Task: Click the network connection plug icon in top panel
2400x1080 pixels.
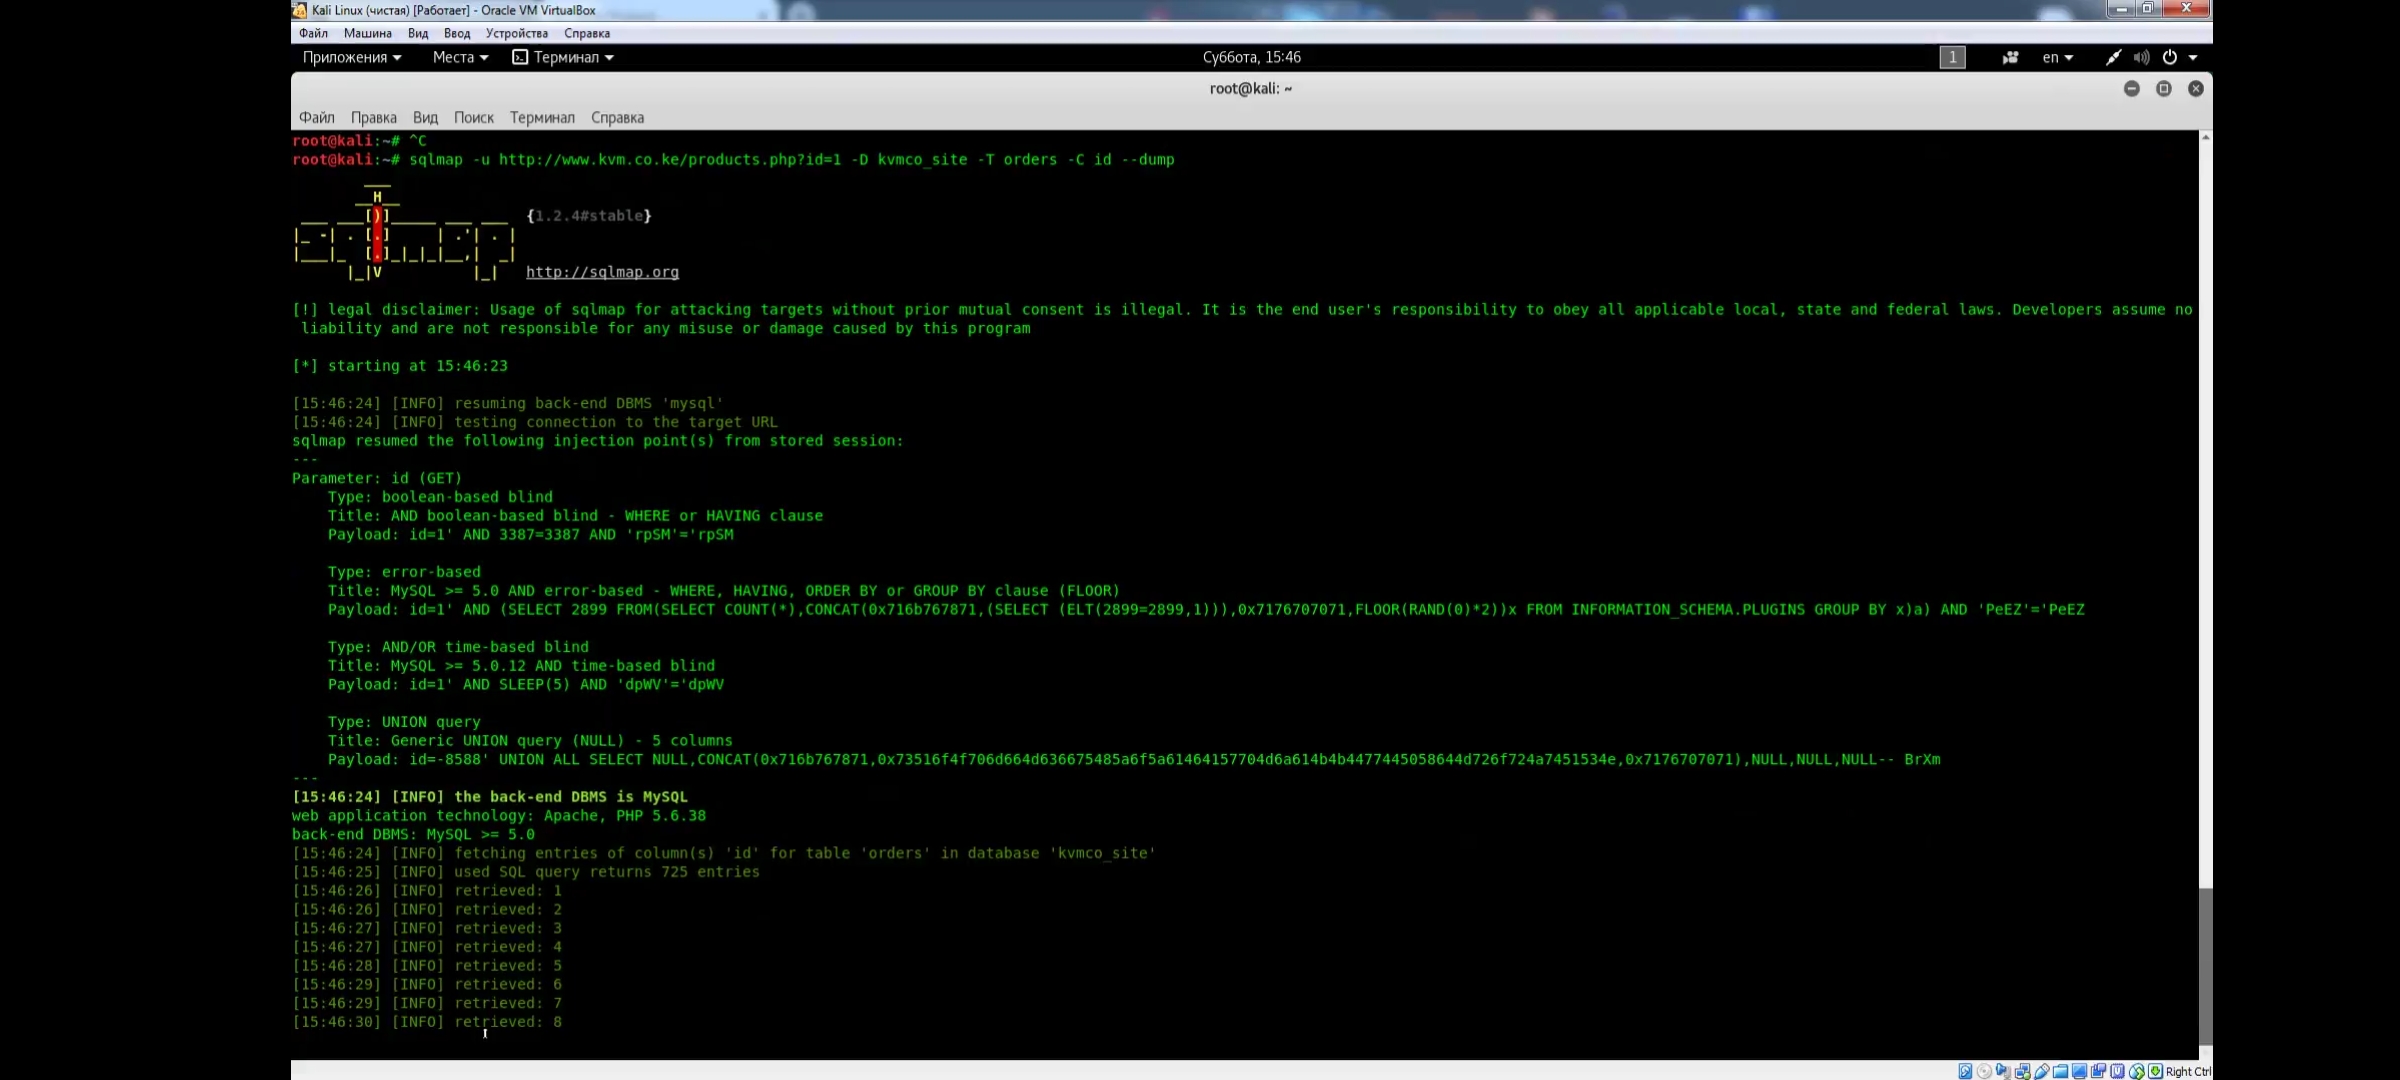Action: (x=2113, y=58)
